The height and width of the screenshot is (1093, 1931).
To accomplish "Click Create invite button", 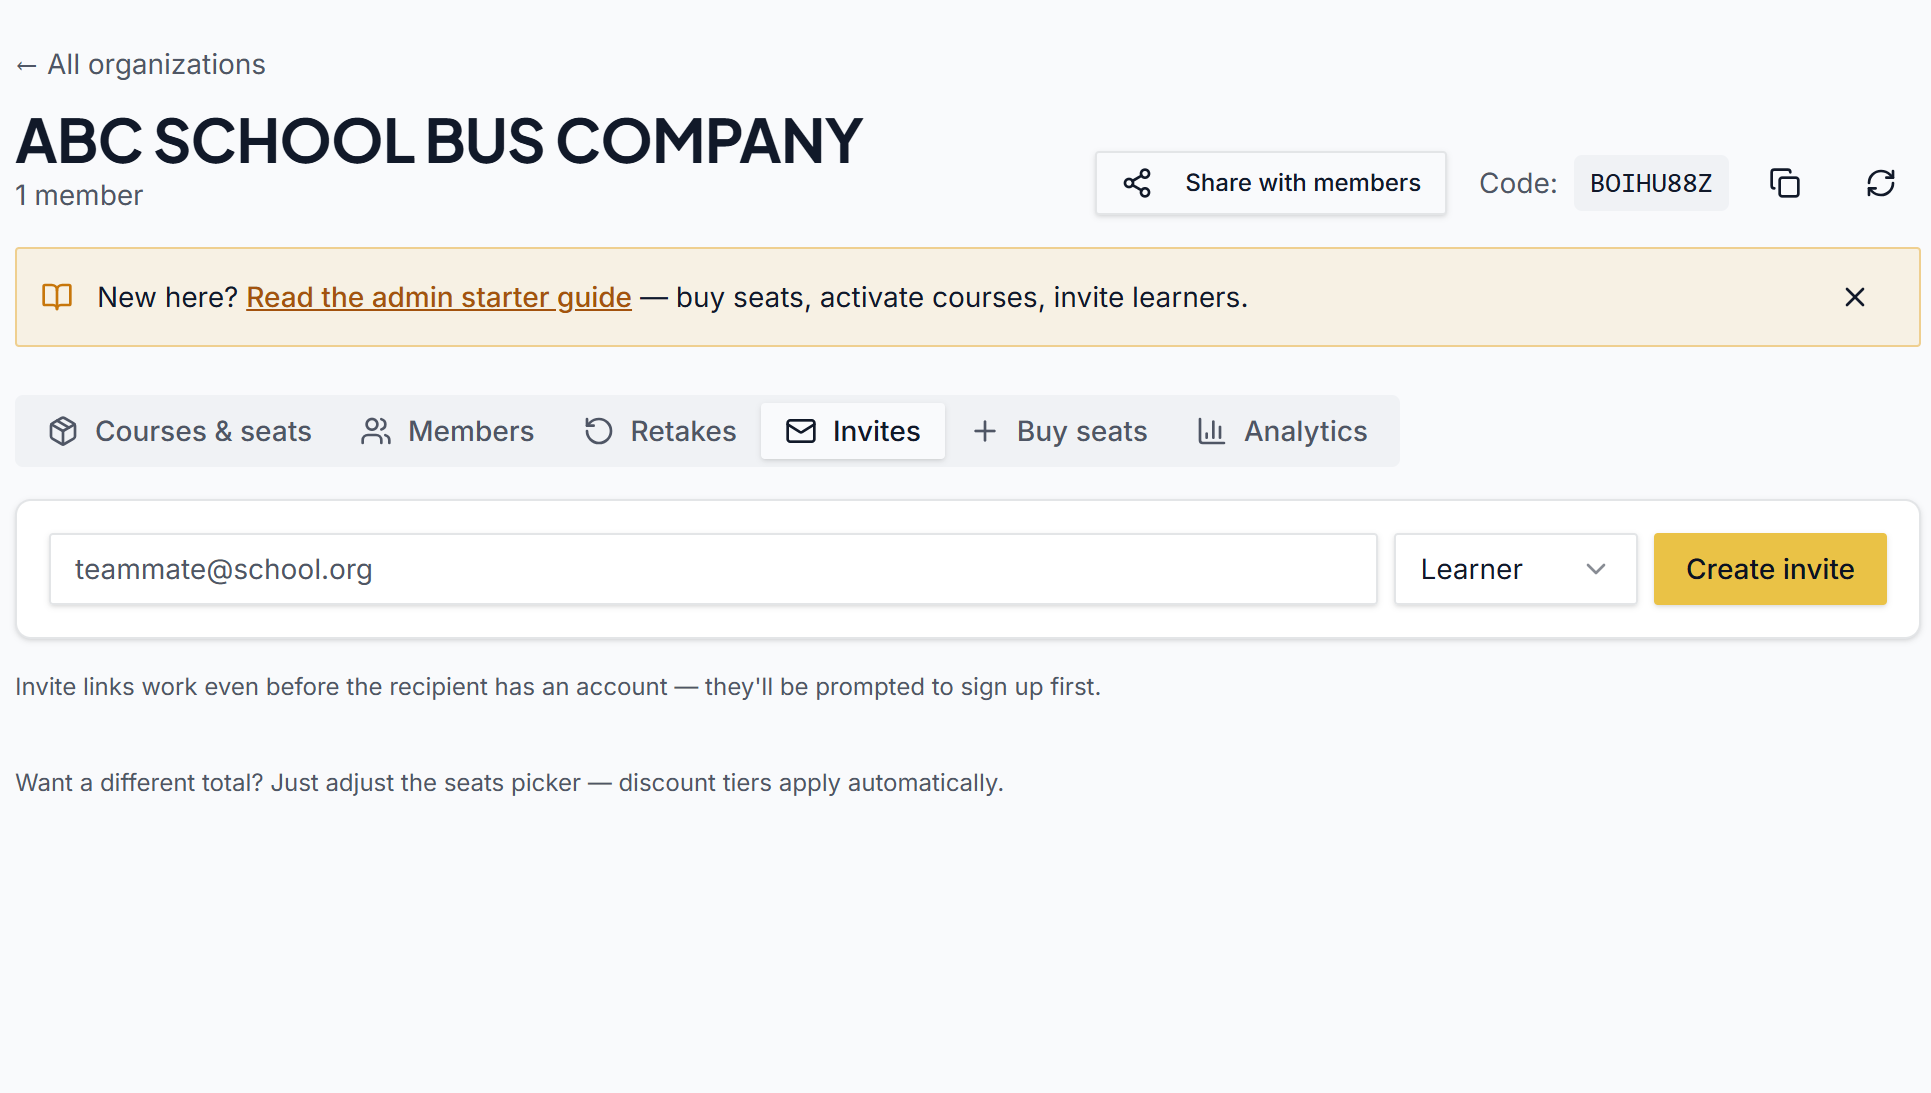I will (1770, 569).
